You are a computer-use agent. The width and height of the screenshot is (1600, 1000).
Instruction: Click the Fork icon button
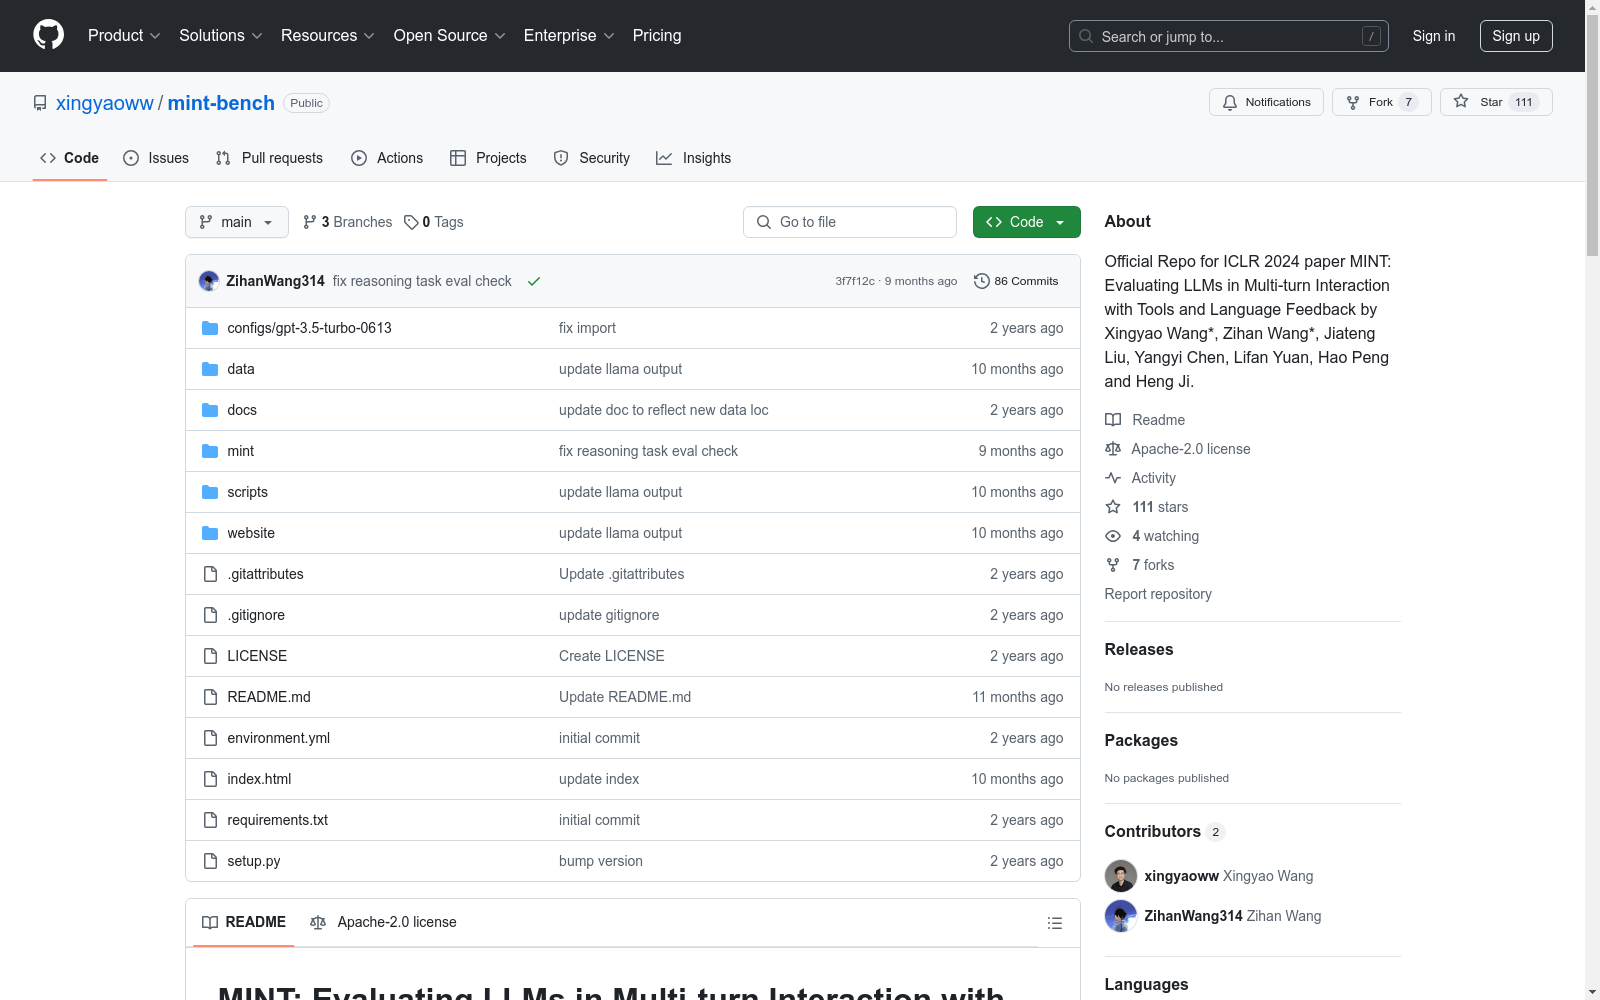point(1353,103)
